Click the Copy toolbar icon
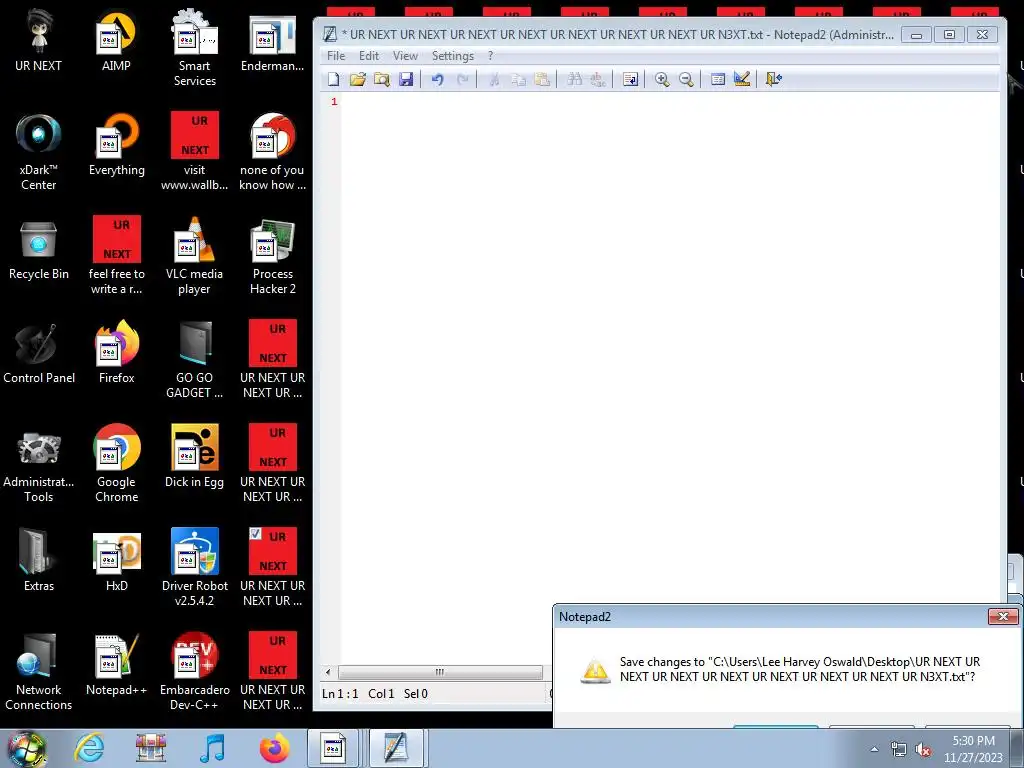This screenshot has width=1024, height=768. (x=519, y=80)
